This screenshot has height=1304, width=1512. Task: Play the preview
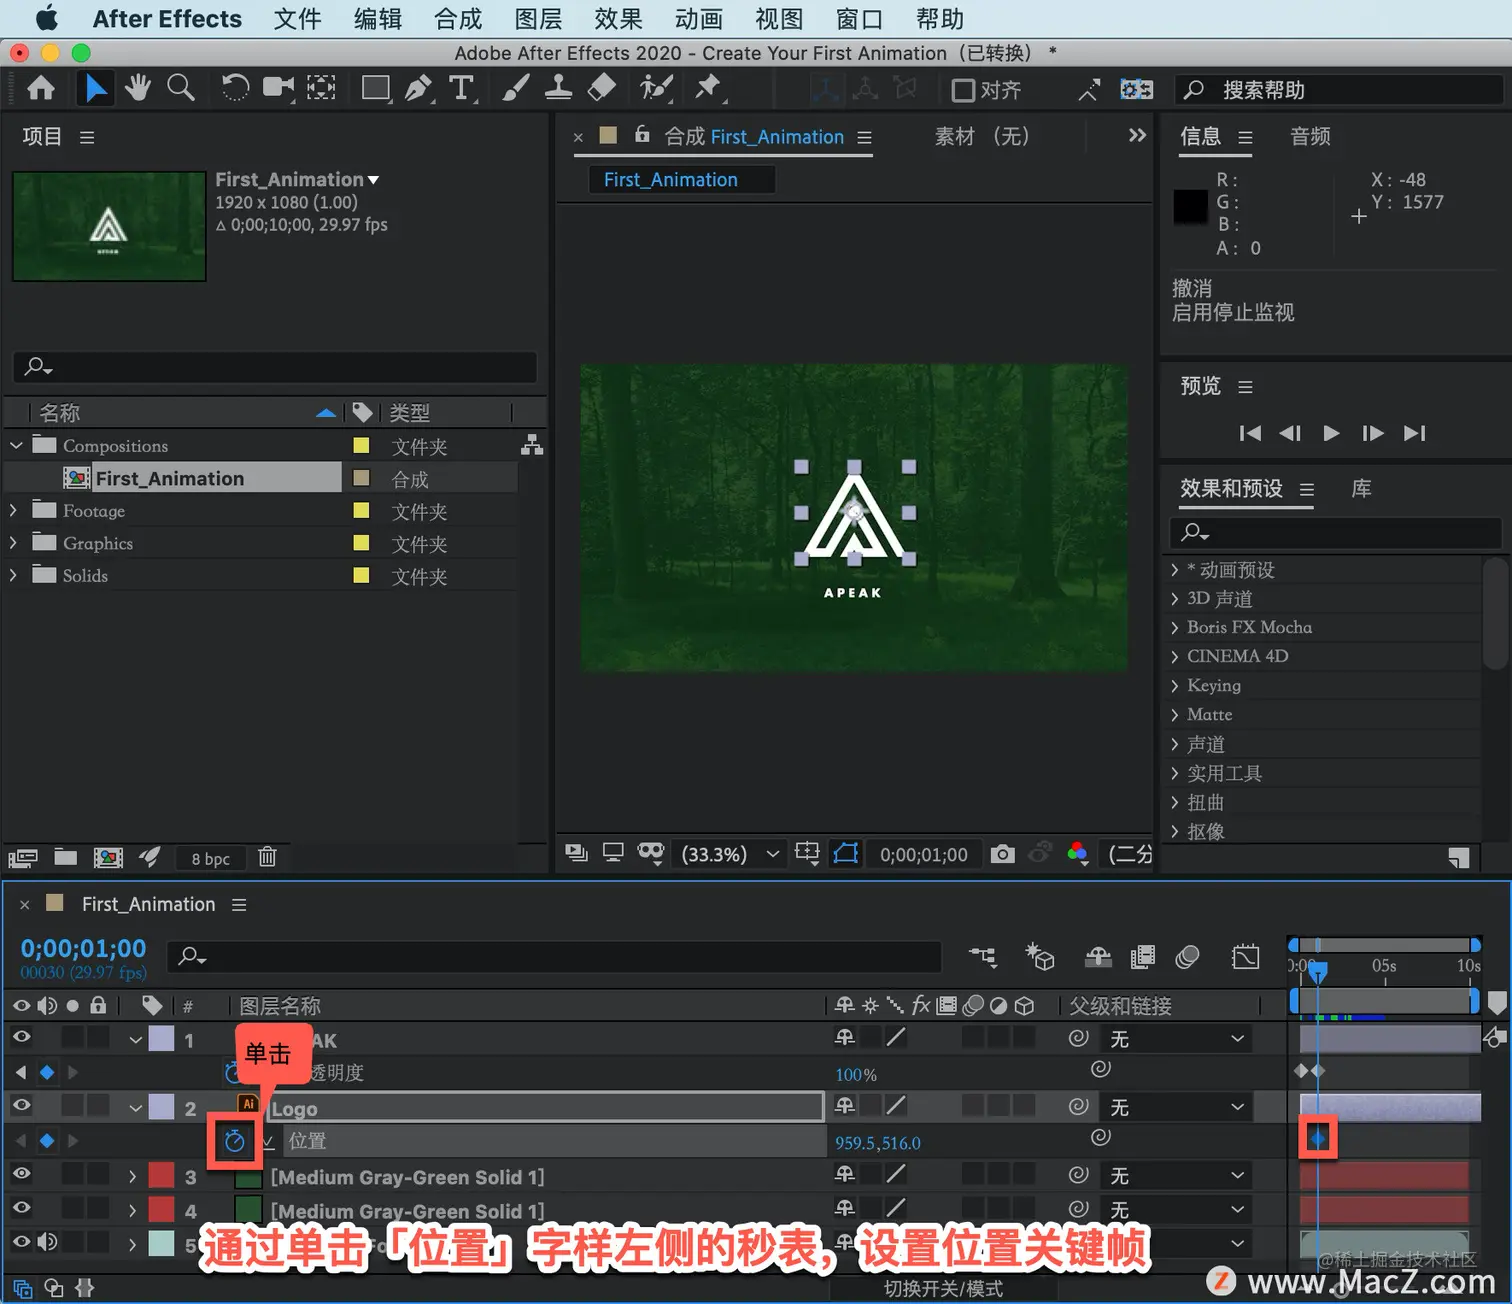[x=1331, y=433]
